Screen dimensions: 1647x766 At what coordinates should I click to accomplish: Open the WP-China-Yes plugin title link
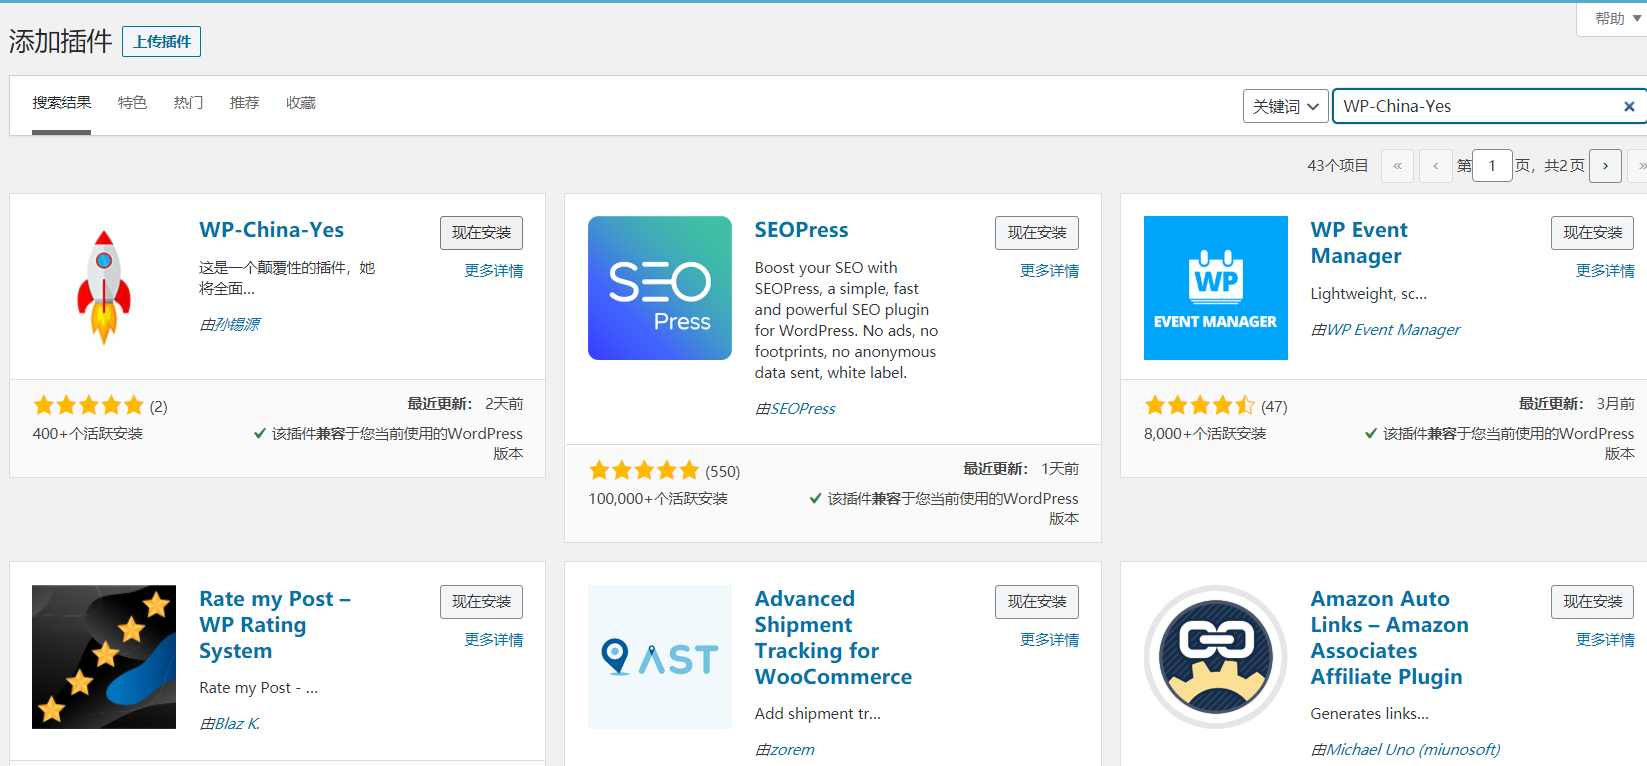(x=271, y=230)
